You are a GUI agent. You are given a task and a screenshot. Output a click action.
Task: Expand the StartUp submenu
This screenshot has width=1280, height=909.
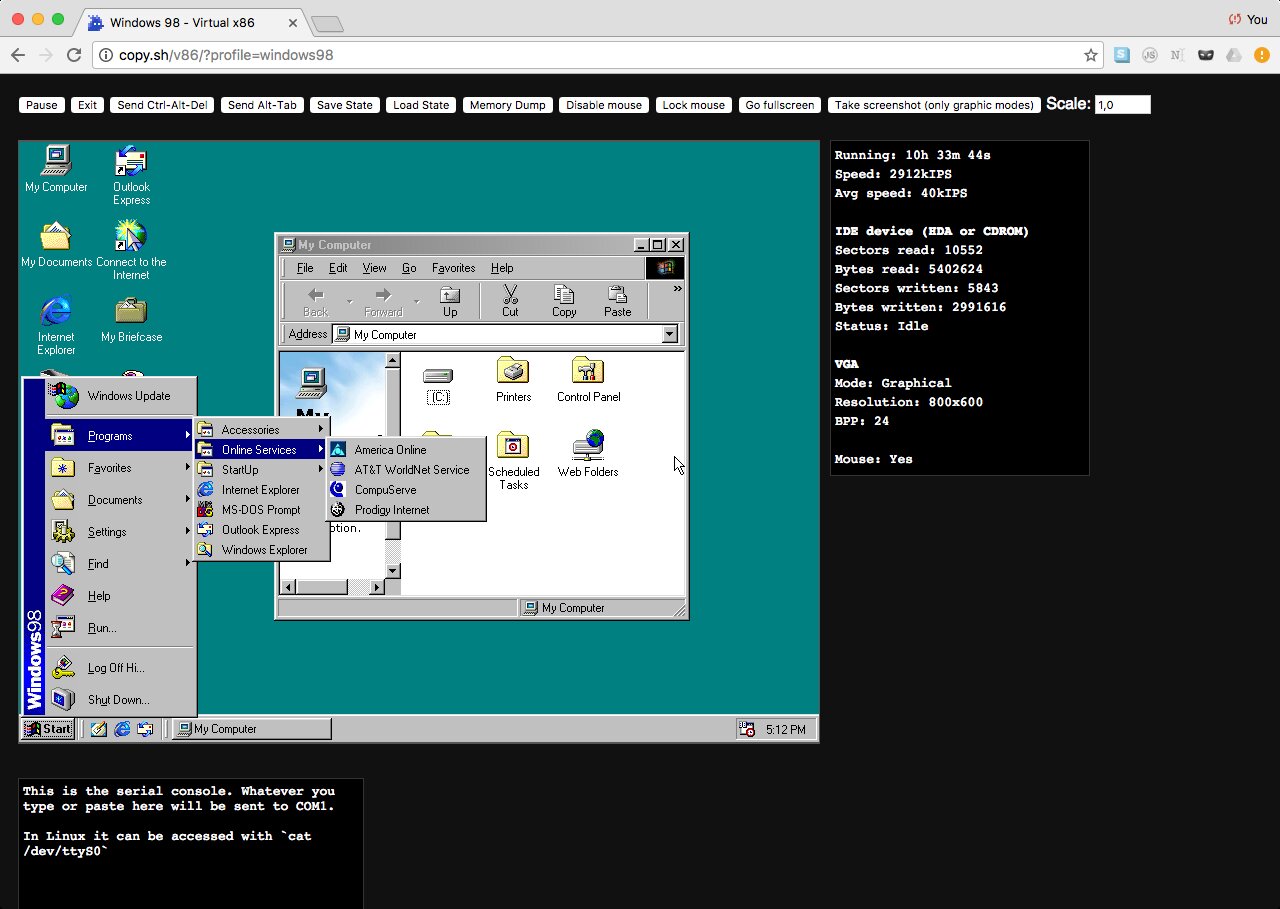[x=262, y=470]
